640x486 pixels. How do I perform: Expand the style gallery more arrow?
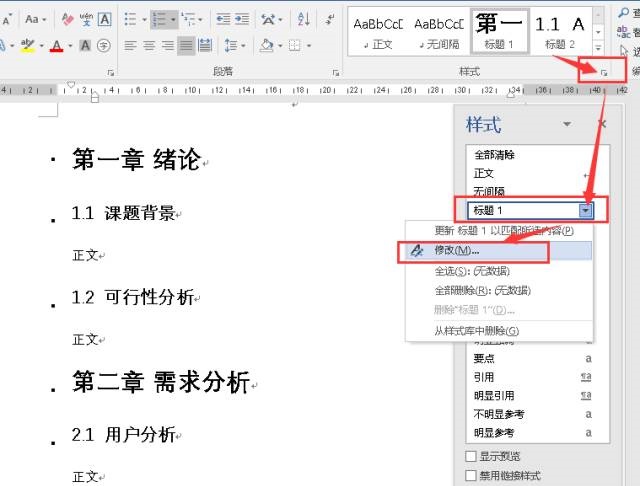598,47
